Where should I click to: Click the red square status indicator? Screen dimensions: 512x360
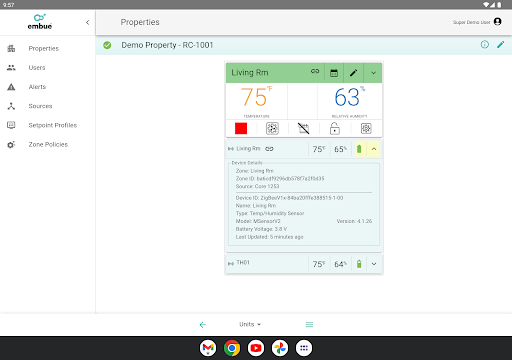241,128
